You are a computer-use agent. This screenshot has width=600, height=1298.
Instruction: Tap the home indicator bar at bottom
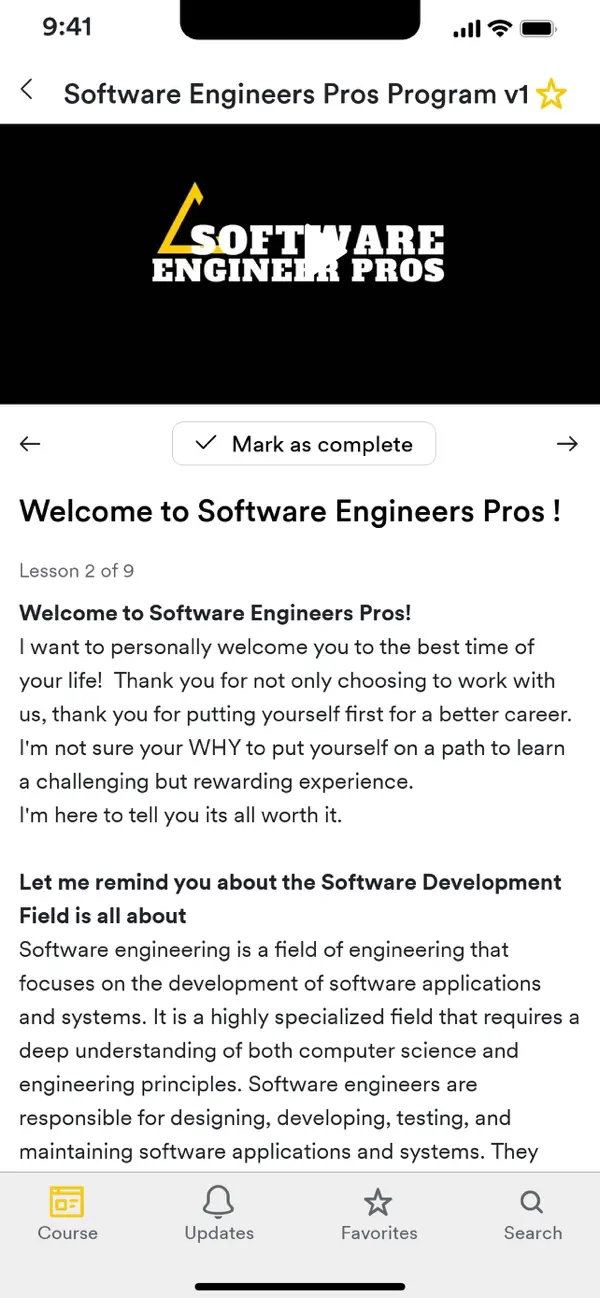[x=300, y=1287]
